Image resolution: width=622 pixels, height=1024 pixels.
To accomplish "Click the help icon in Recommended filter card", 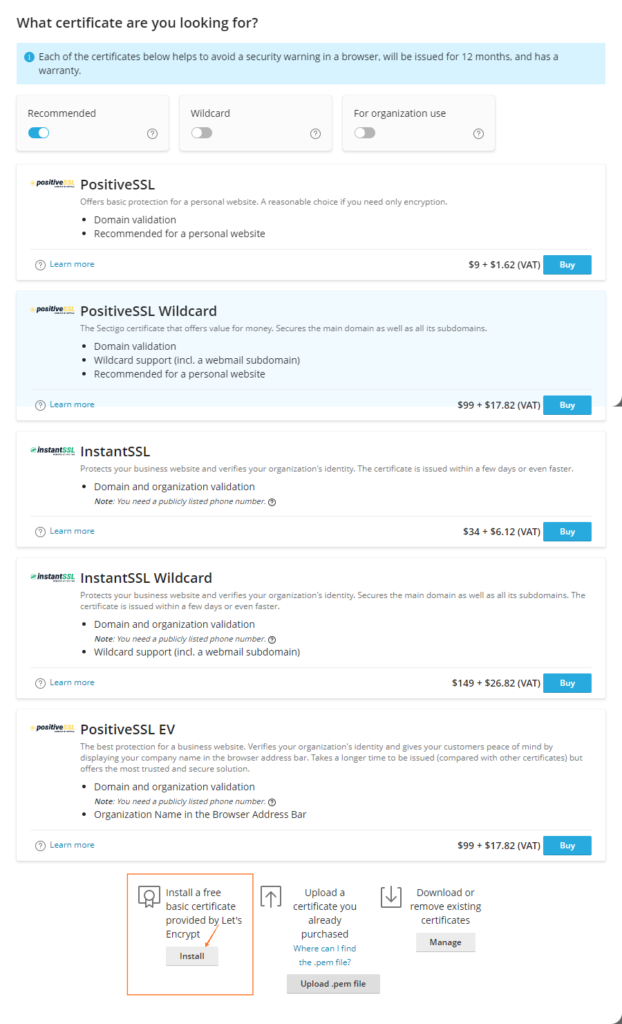I will click(152, 134).
